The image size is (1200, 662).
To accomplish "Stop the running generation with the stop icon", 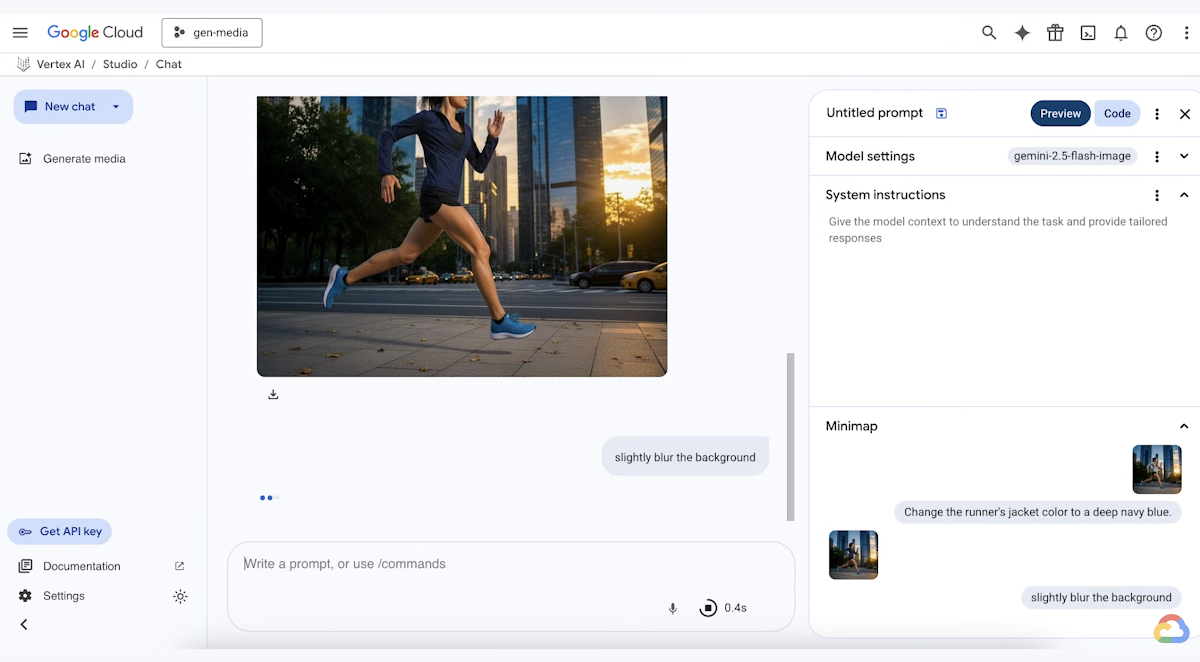I will pyautogui.click(x=708, y=607).
